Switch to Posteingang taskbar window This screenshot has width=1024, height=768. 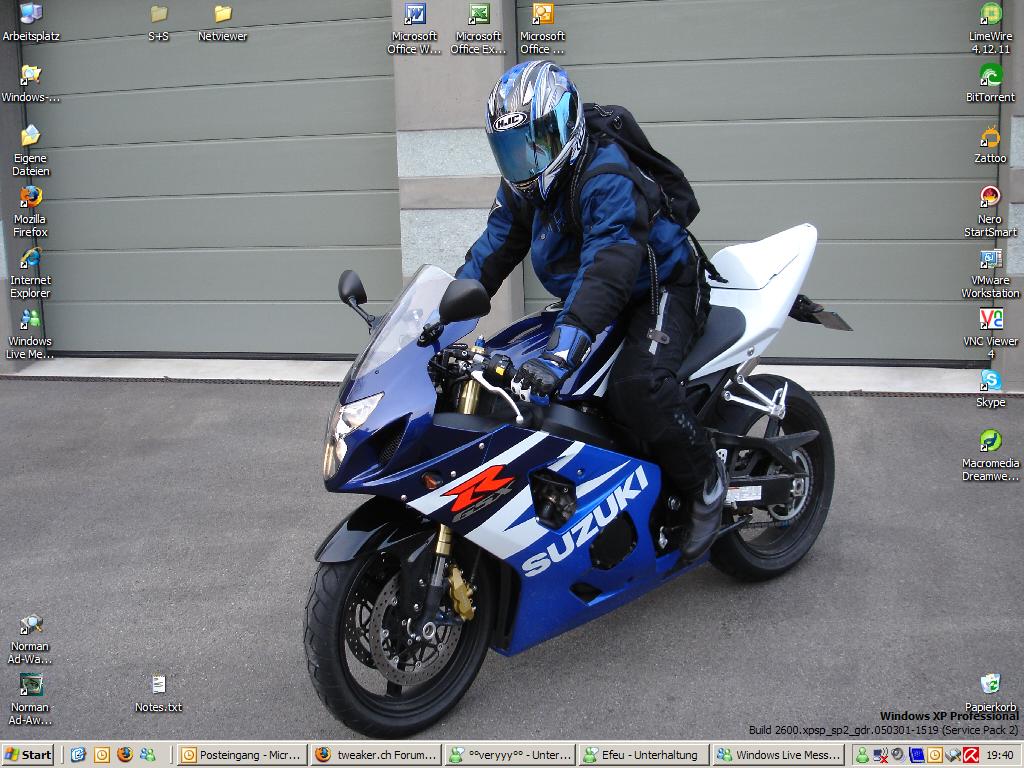(x=240, y=755)
